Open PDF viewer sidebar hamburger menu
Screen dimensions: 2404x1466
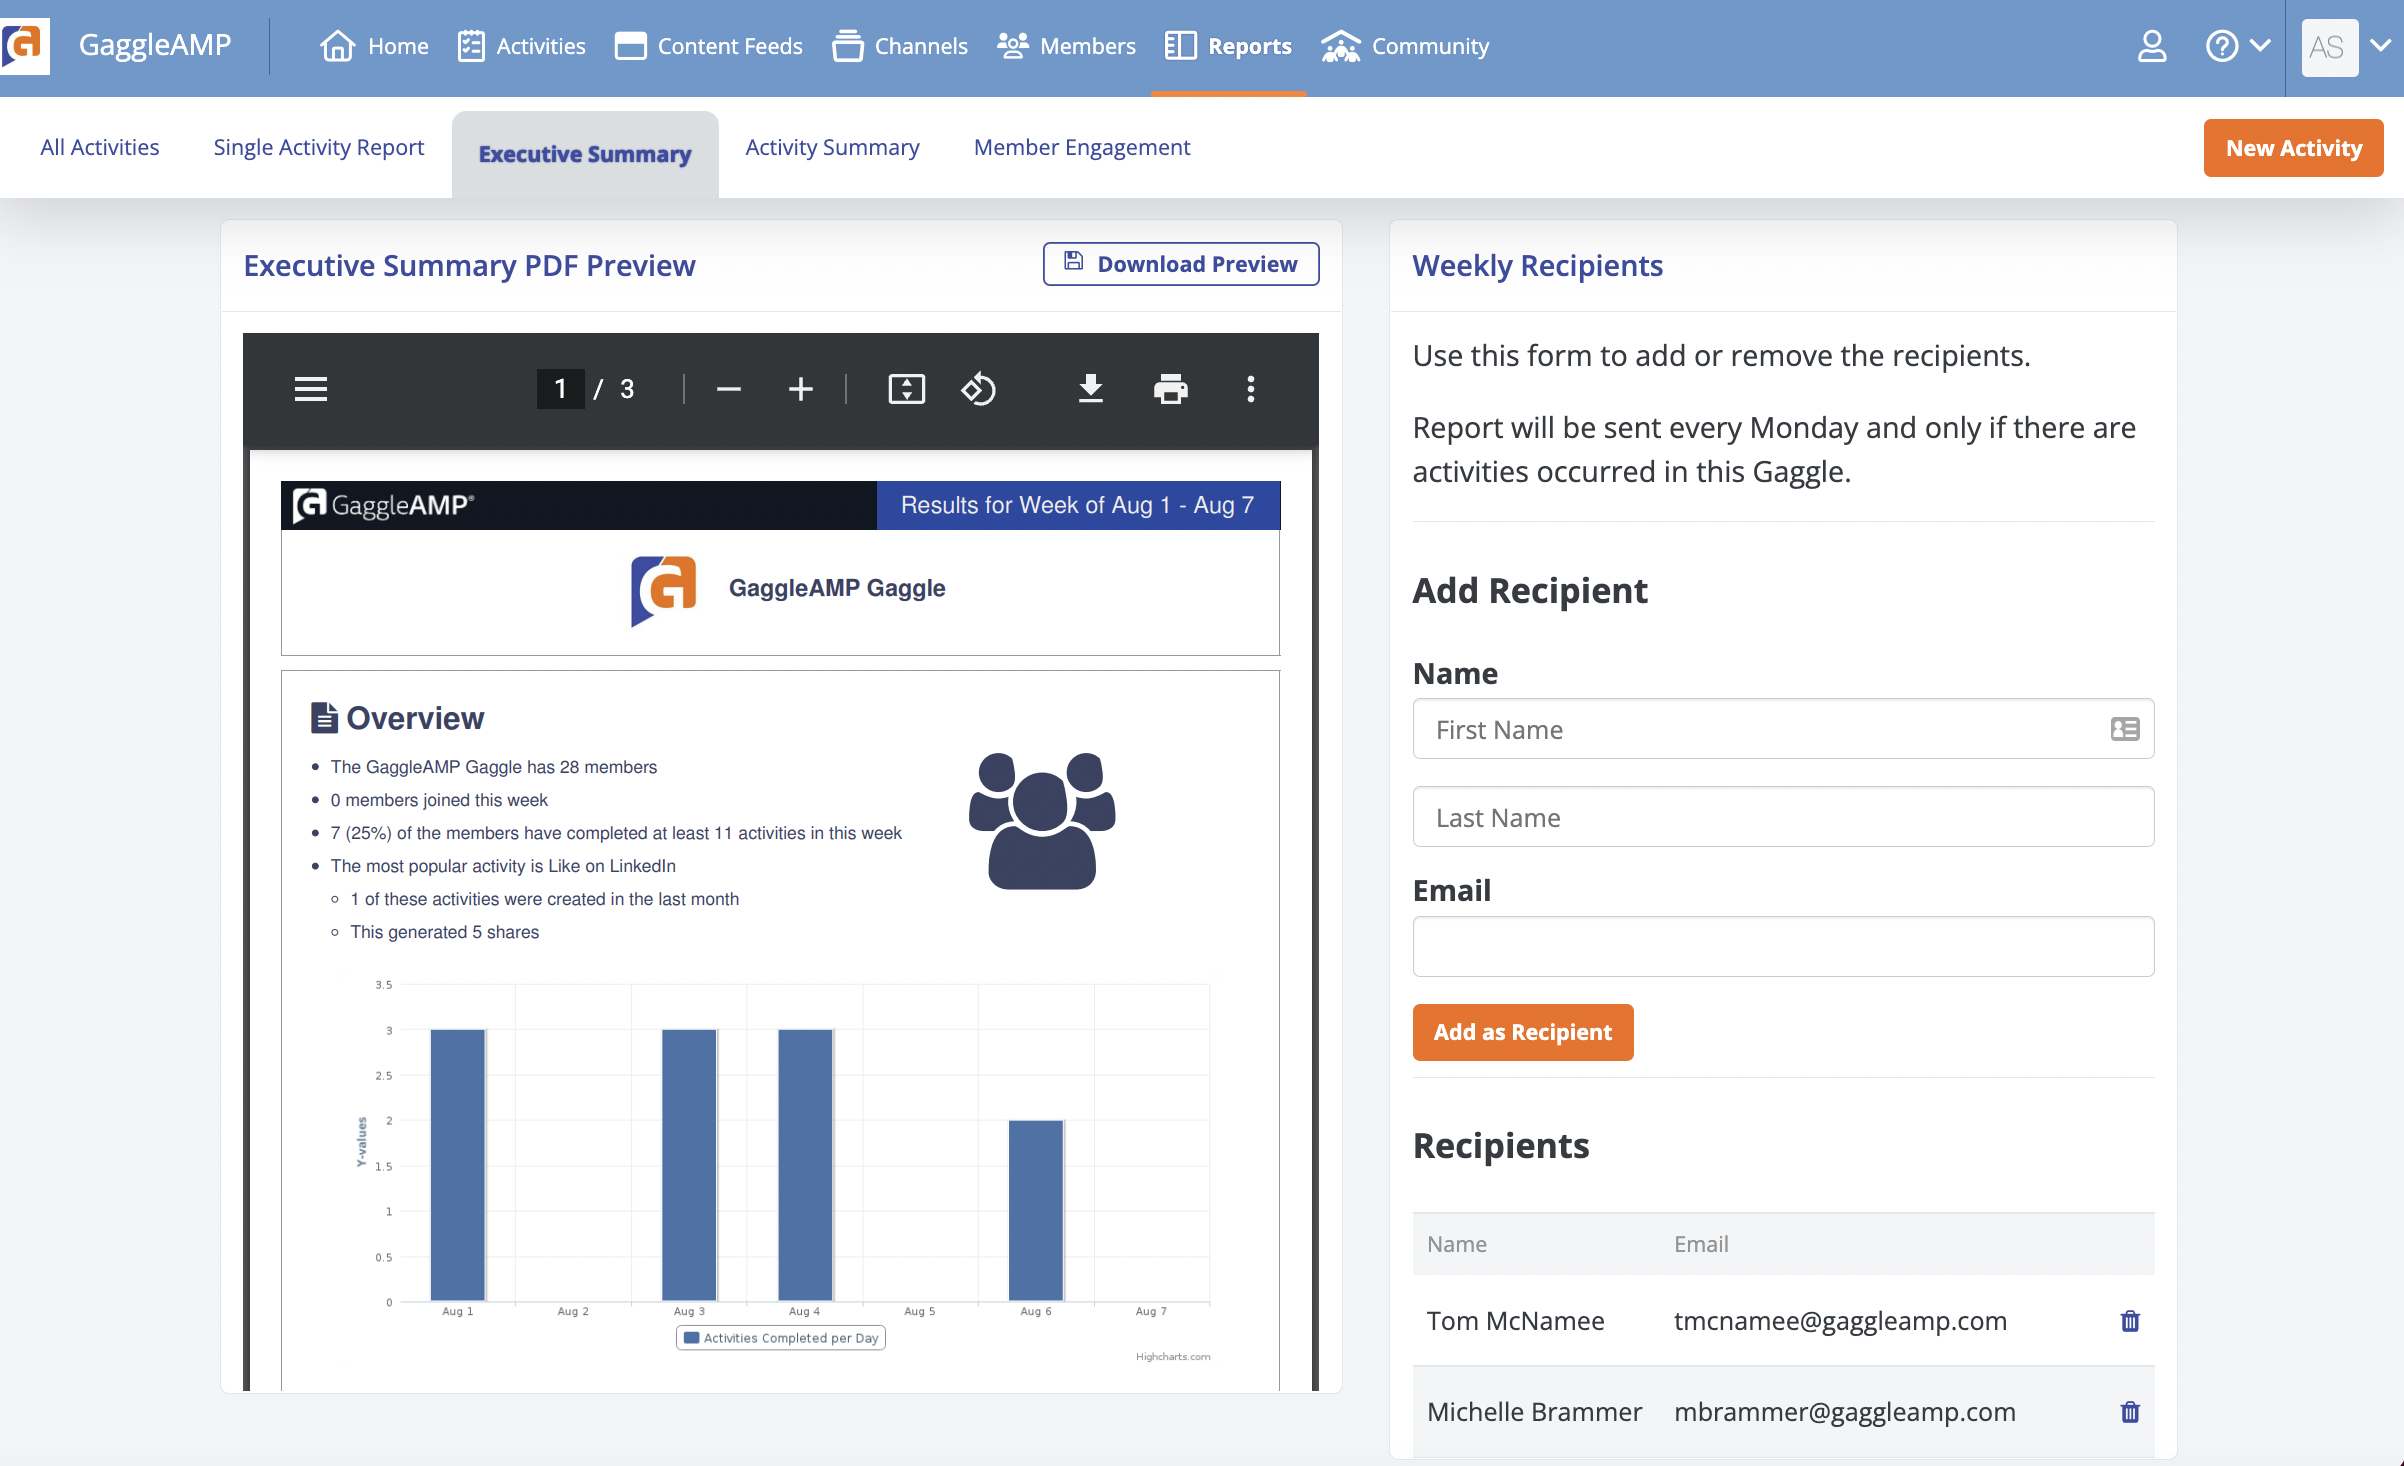pos(311,389)
